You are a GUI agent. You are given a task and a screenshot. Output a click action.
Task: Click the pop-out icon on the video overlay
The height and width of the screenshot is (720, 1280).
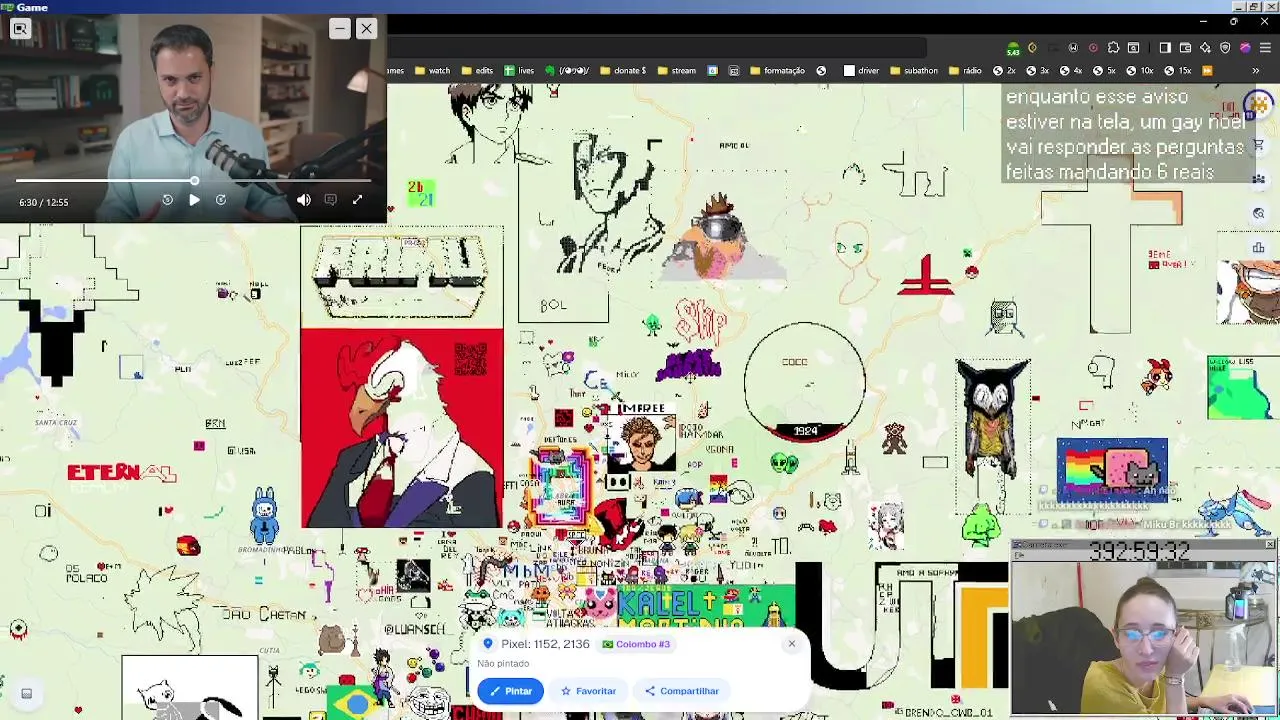point(20,29)
